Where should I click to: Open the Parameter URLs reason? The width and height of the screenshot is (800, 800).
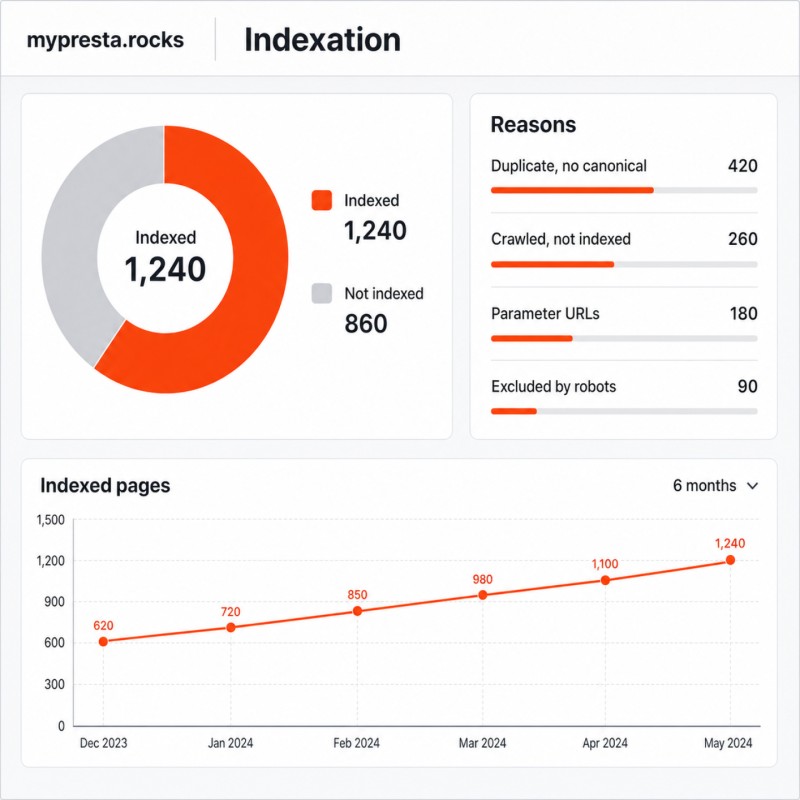(545, 313)
